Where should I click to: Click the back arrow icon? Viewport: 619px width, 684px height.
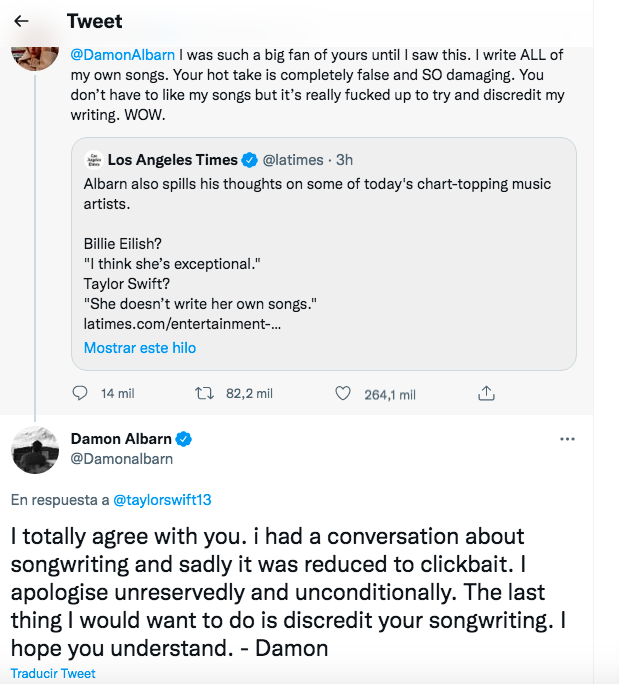click(22, 21)
